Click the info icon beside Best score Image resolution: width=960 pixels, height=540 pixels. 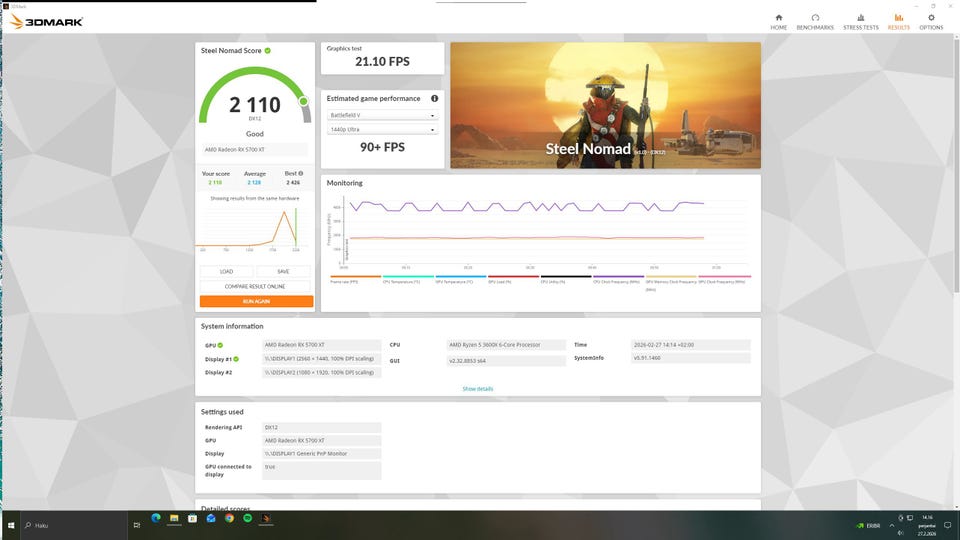click(x=301, y=173)
